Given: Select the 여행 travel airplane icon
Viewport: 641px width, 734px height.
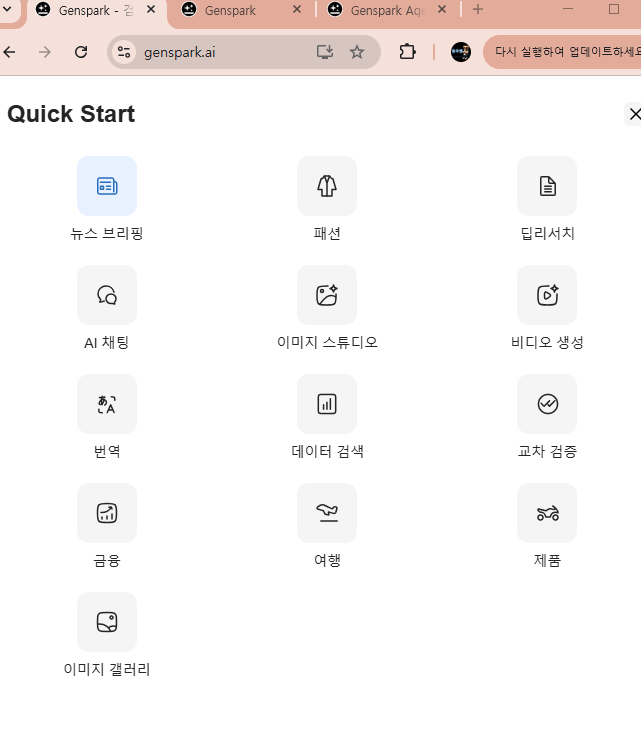Looking at the screenshot, I should pyautogui.click(x=327, y=513).
